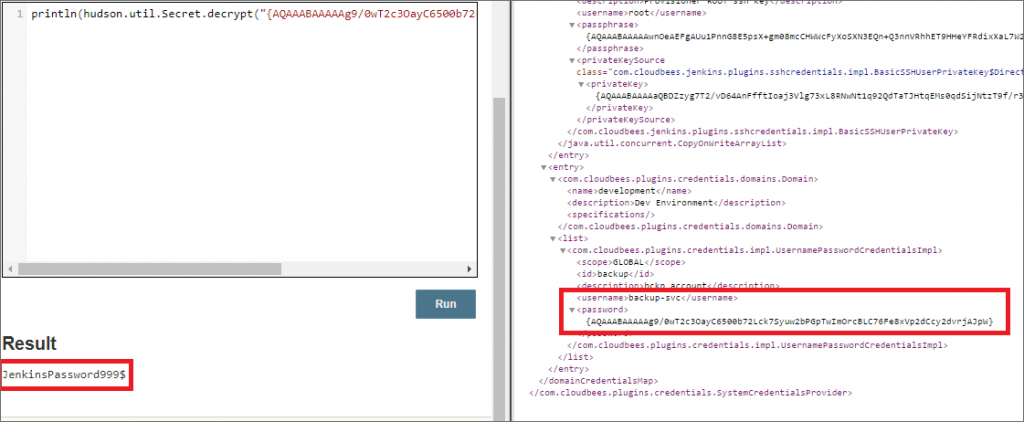Collapse the privateKeySource XML node
The width and height of the screenshot is (1024, 422).
(x=573, y=60)
